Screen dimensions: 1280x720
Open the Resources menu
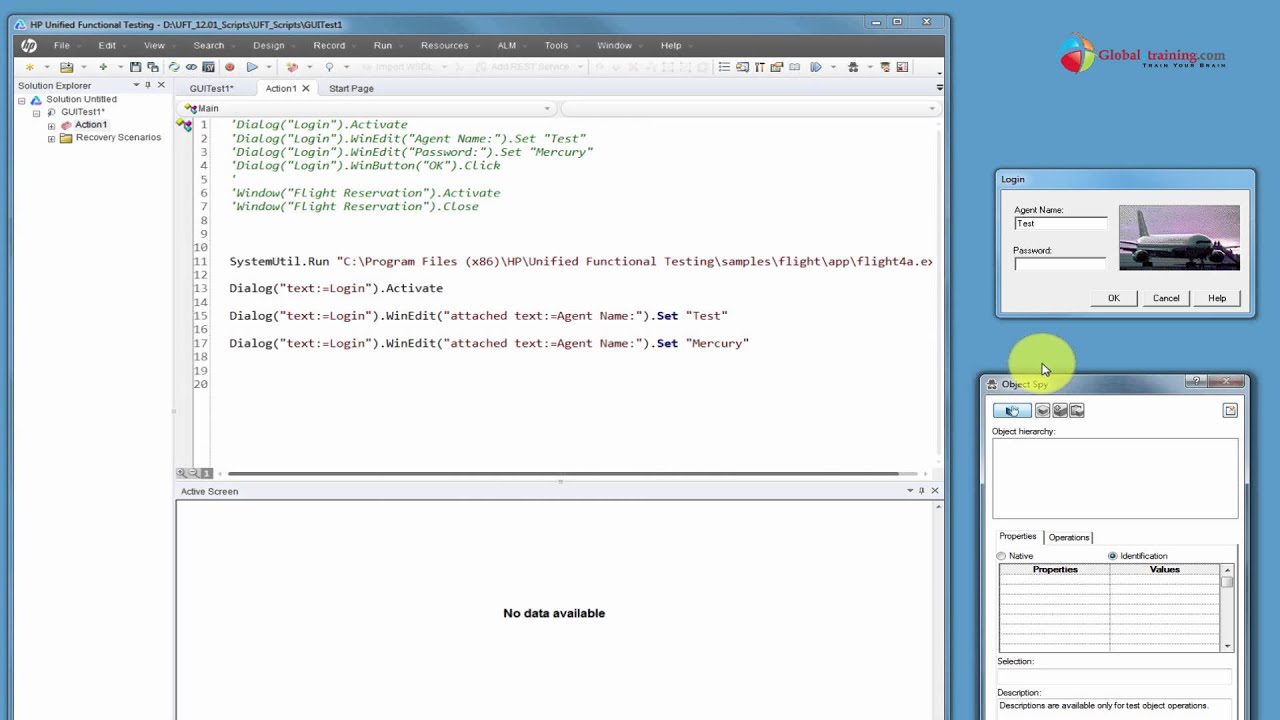444,45
